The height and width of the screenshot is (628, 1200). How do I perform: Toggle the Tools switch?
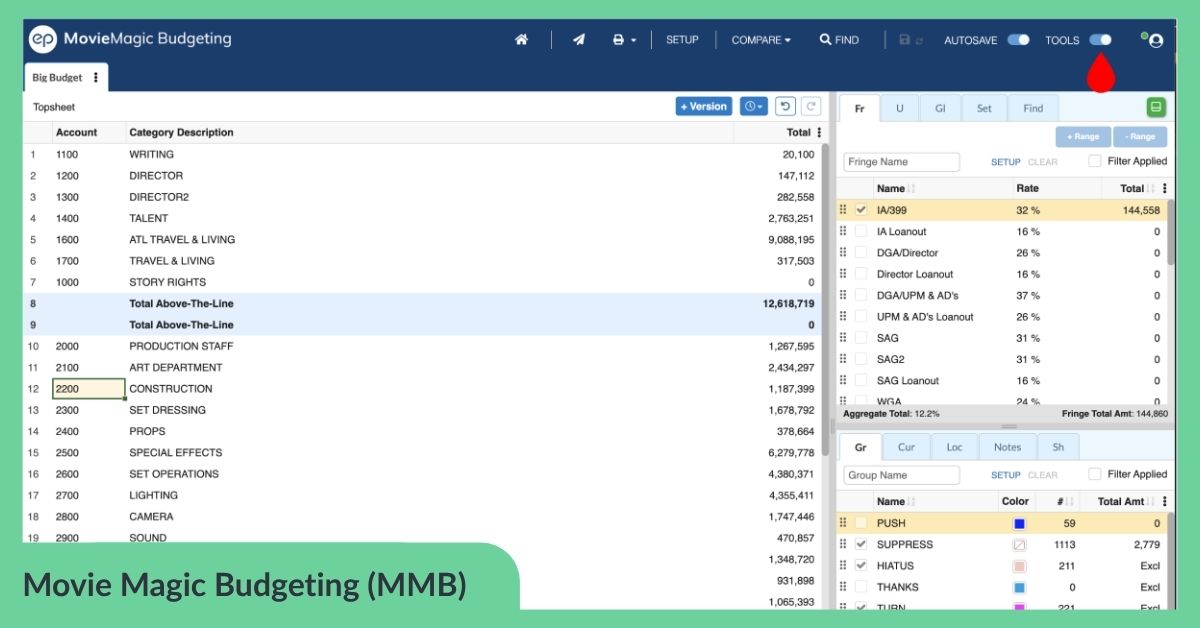[1100, 40]
